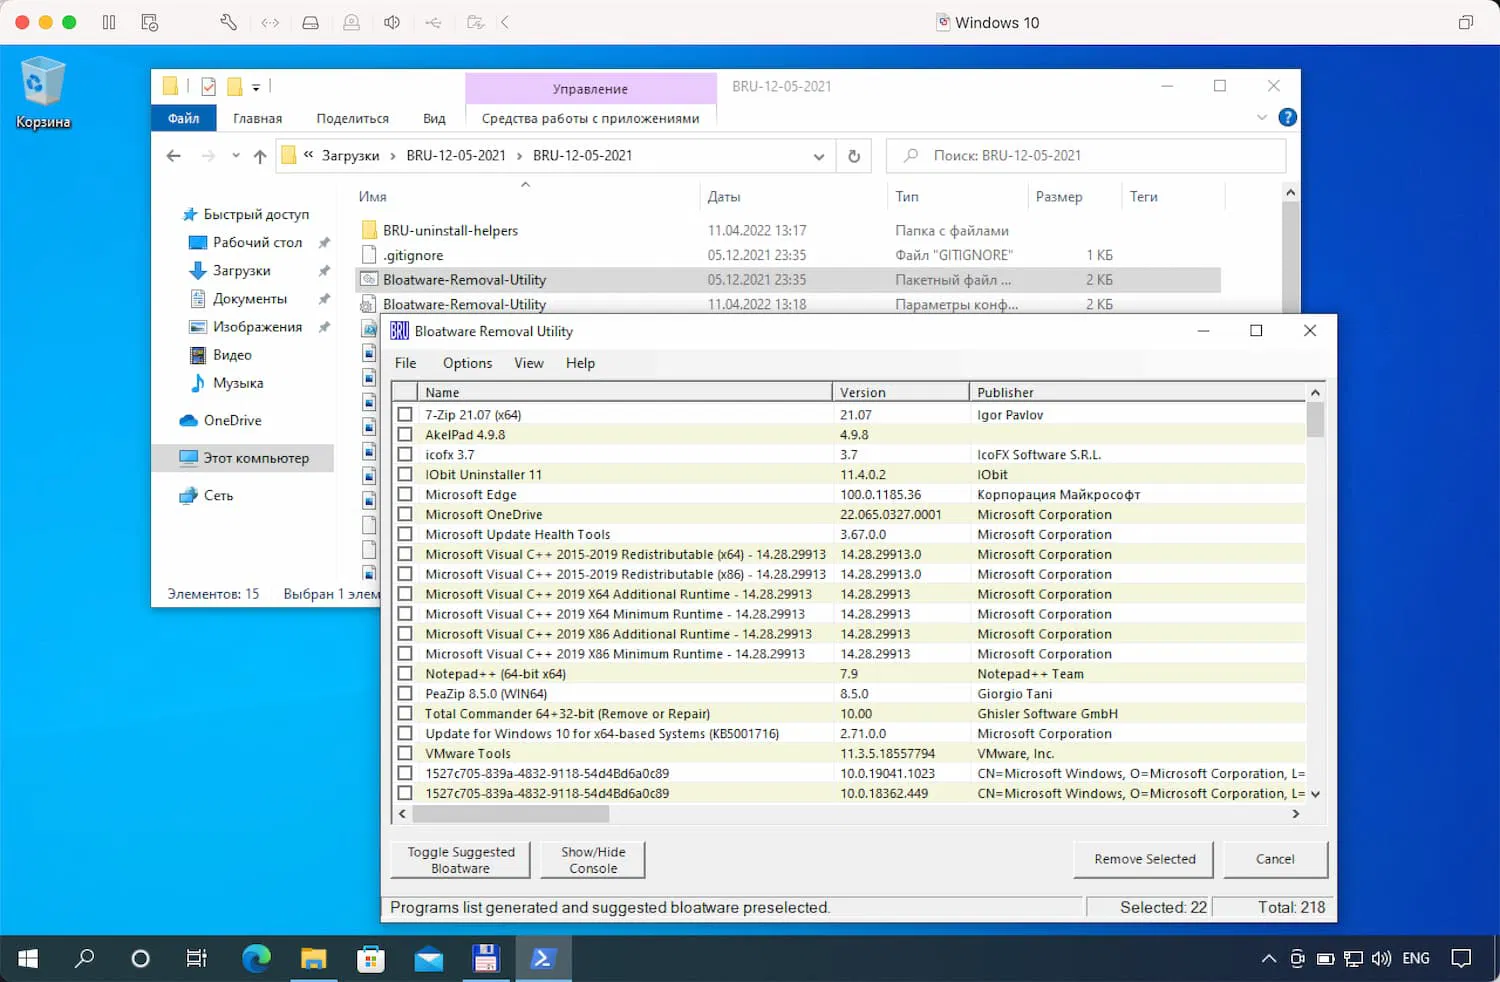Click the PowerShell taskbar icon
Viewport: 1500px width, 982px height.
pyautogui.click(x=542, y=958)
